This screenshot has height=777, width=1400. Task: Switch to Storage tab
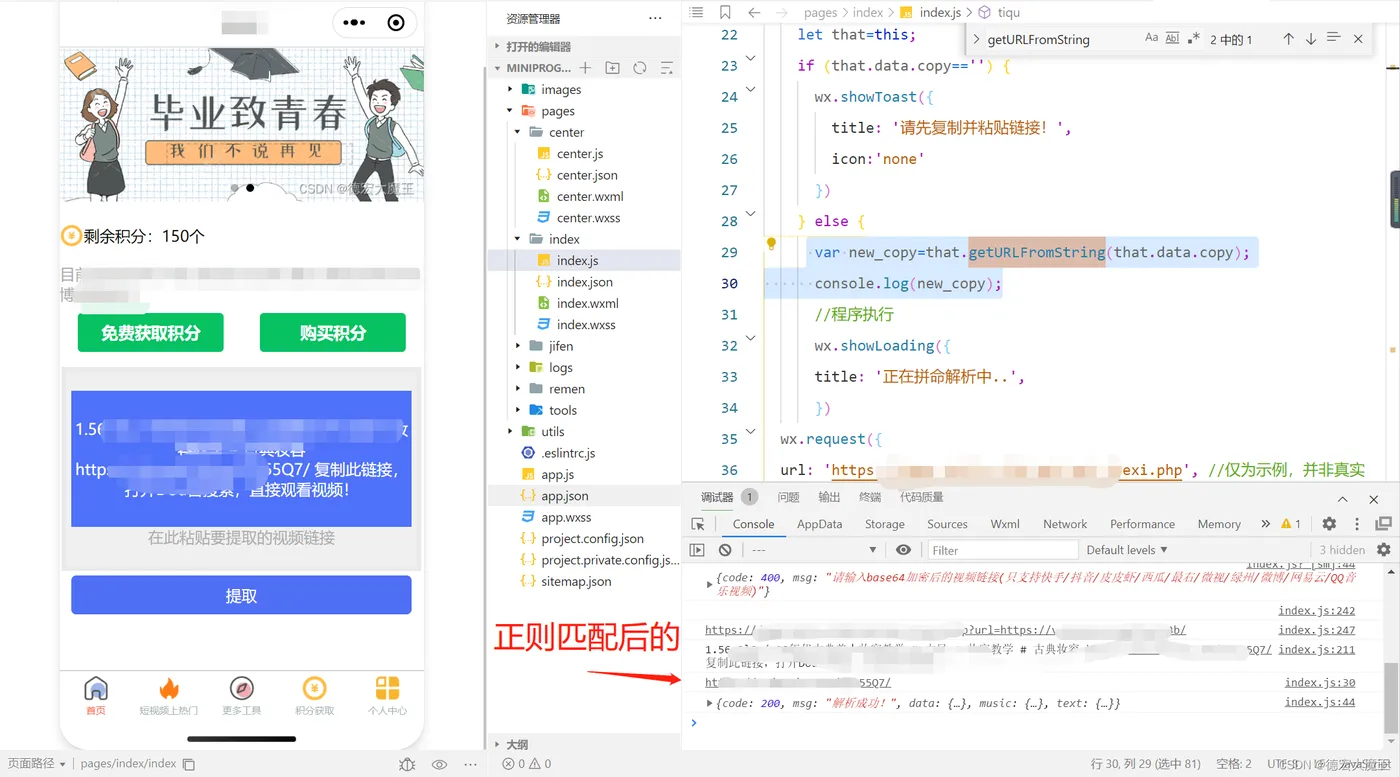(x=884, y=524)
